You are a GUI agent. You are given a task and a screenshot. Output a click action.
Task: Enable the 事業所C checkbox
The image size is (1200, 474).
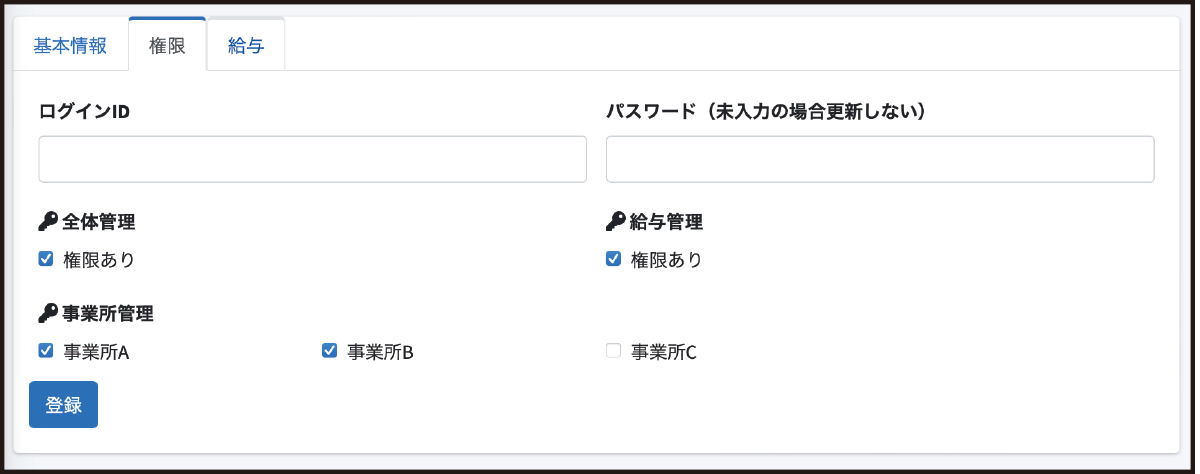pyautogui.click(x=614, y=351)
